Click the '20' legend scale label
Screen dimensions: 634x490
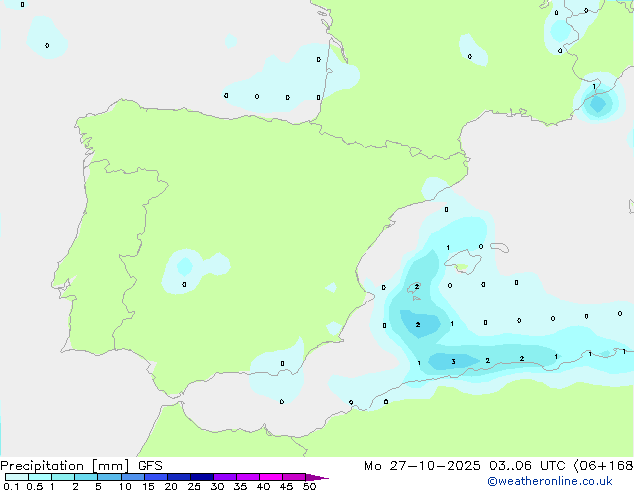tap(171, 486)
